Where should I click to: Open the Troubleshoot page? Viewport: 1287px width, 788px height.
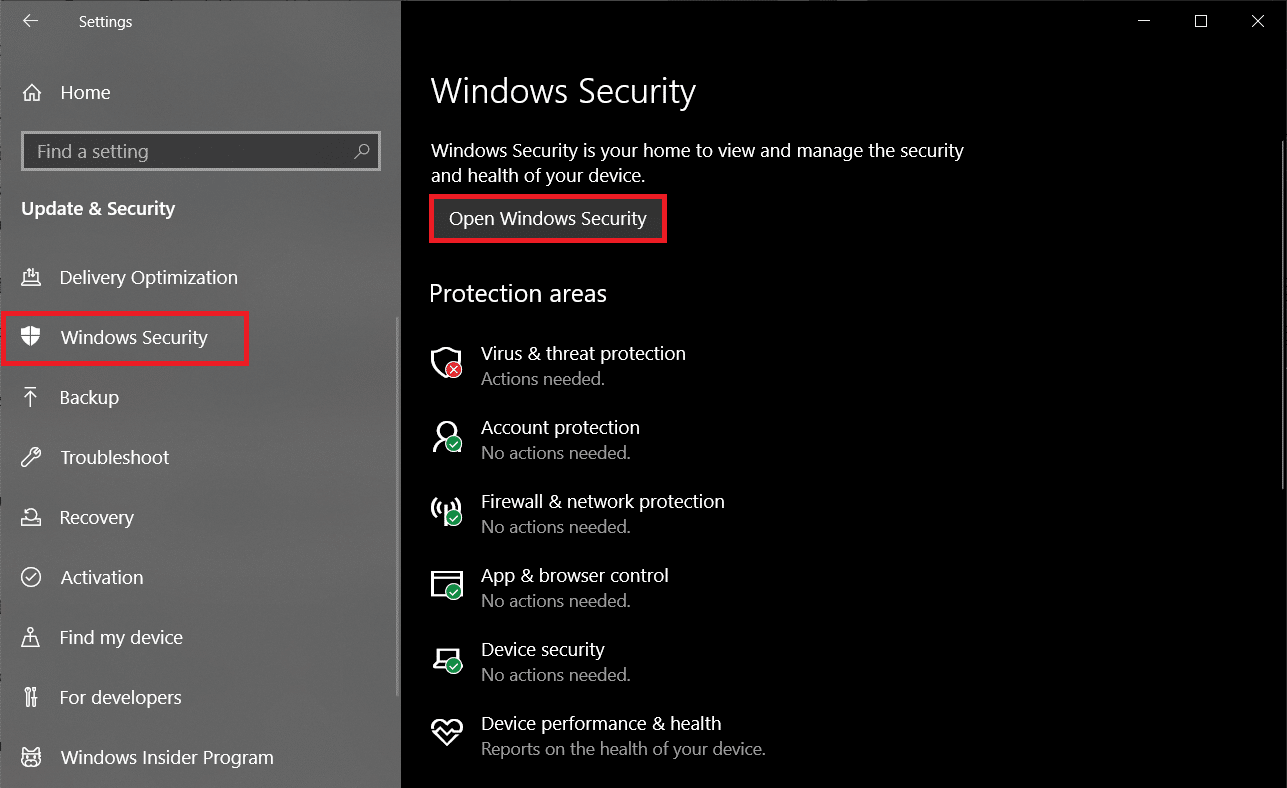tap(114, 458)
